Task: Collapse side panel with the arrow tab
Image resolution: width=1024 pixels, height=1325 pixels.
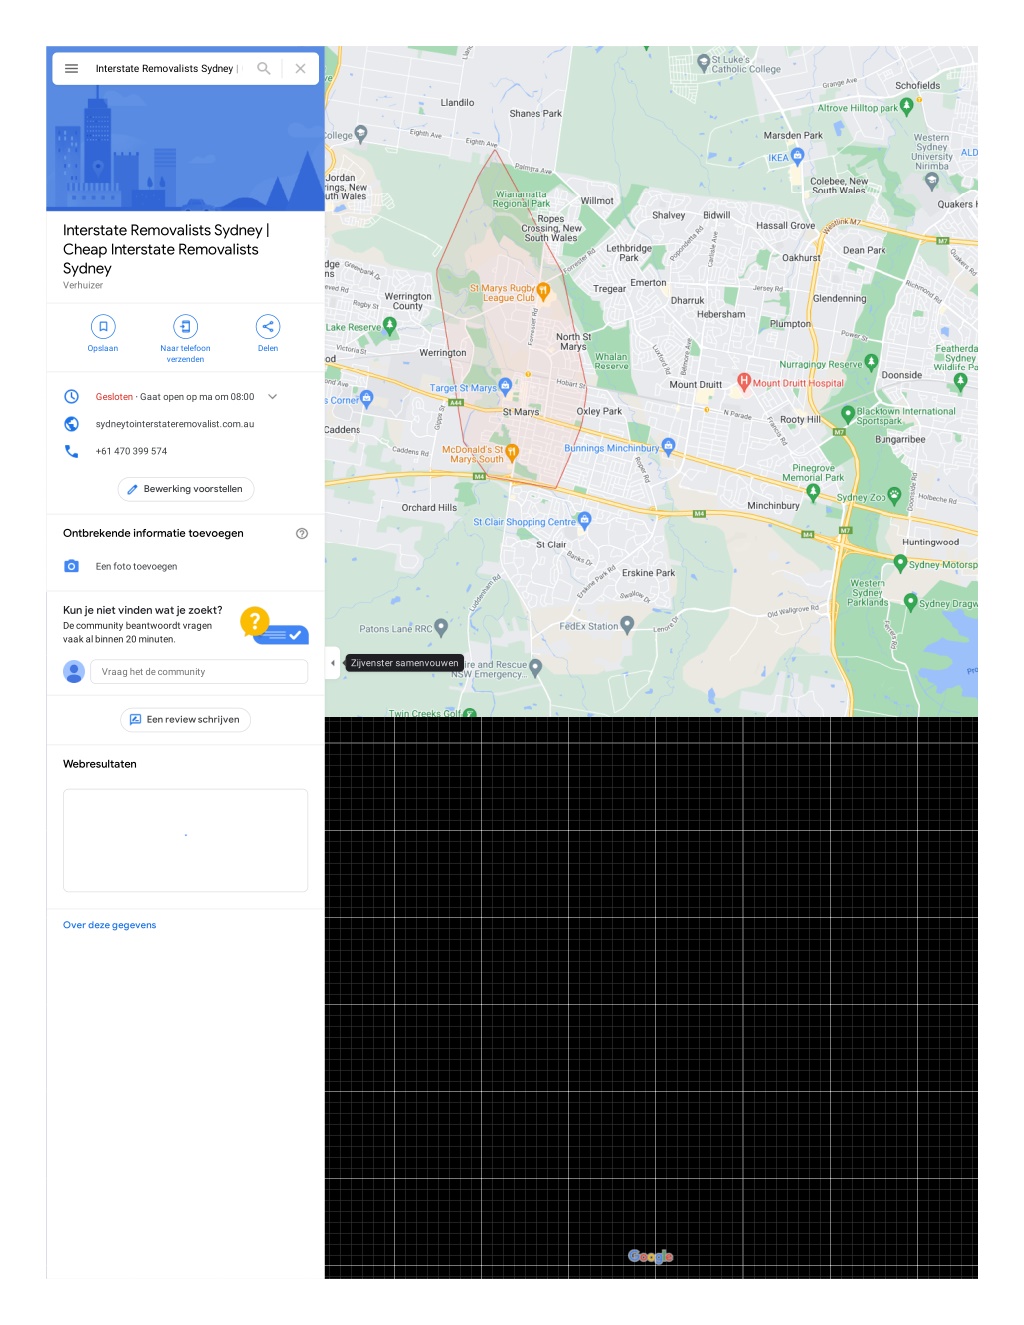Action: (333, 663)
